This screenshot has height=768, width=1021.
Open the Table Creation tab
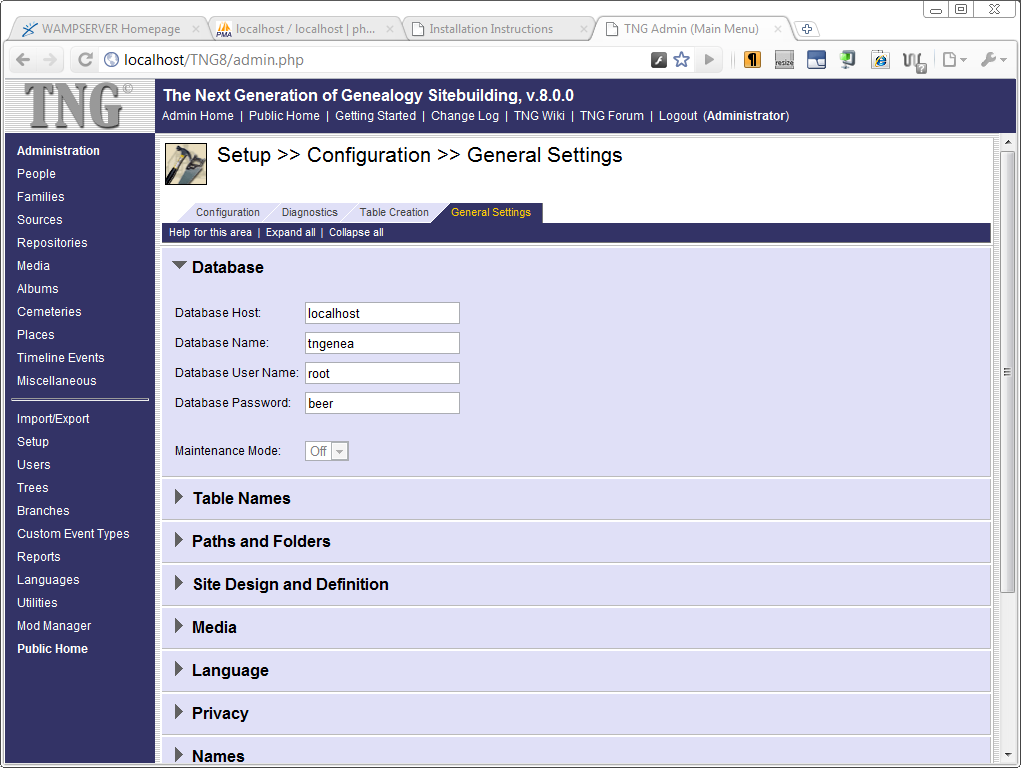click(394, 212)
